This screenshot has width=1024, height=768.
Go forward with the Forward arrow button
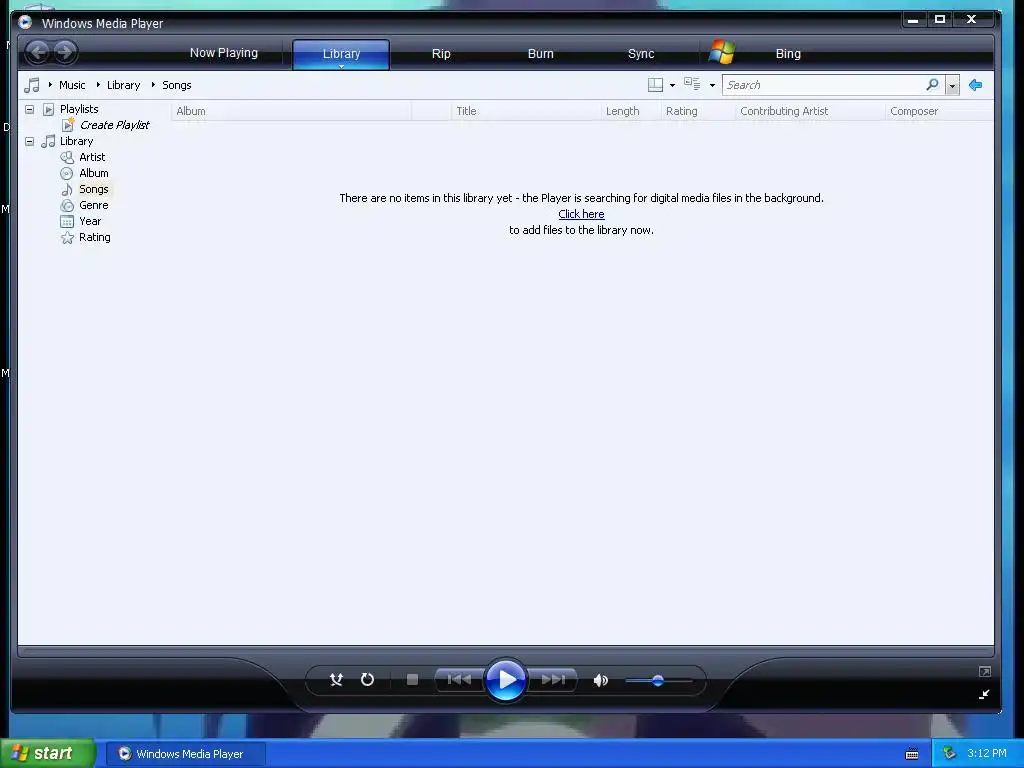click(x=65, y=52)
